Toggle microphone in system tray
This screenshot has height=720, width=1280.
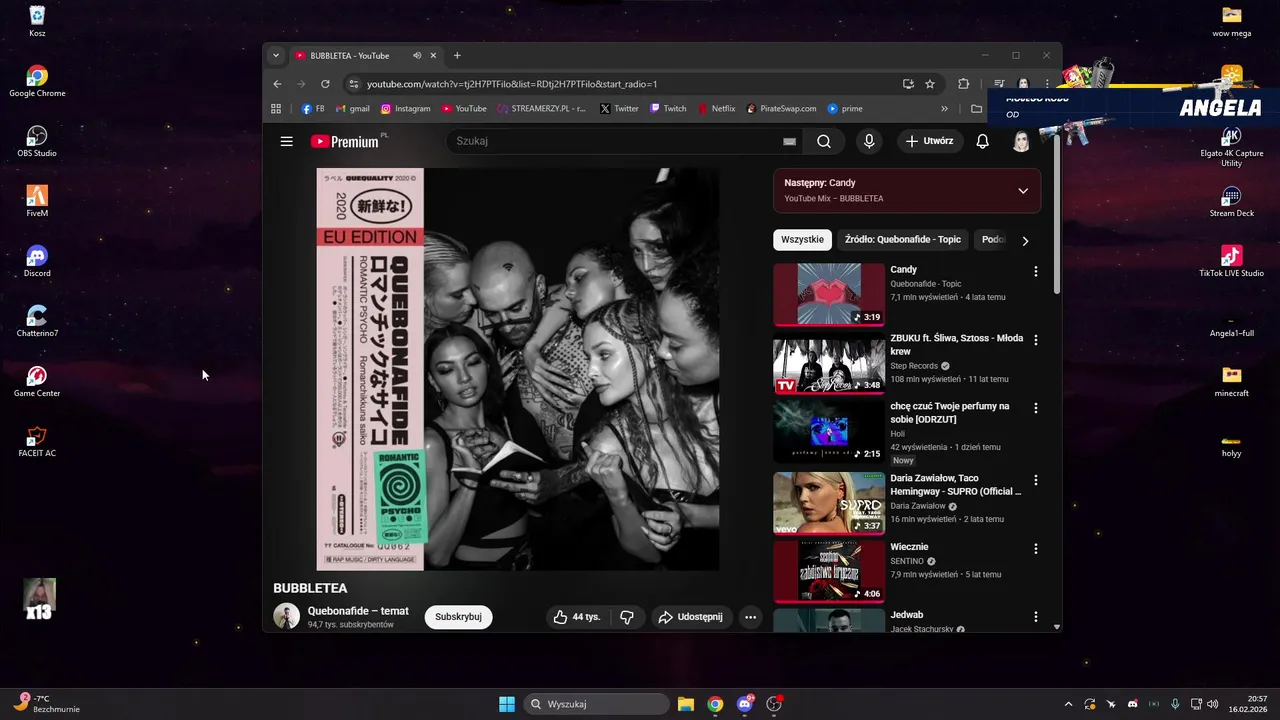[x=1175, y=704]
